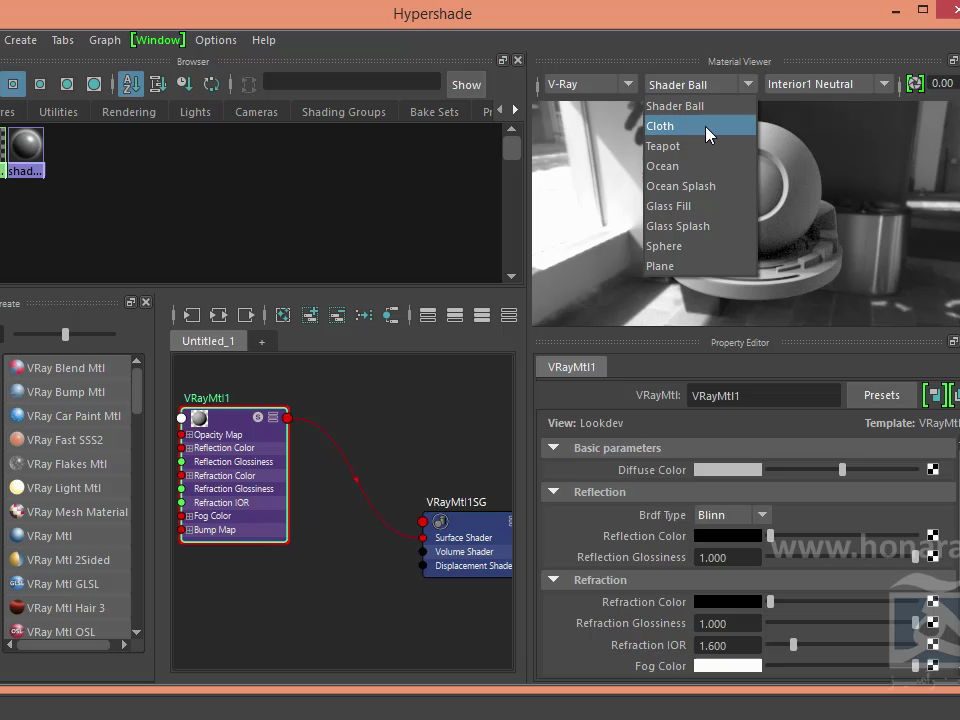960x720 pixels.
Task: Click the map checker button for Diffuse Color
Action: (x=932, y=470)
